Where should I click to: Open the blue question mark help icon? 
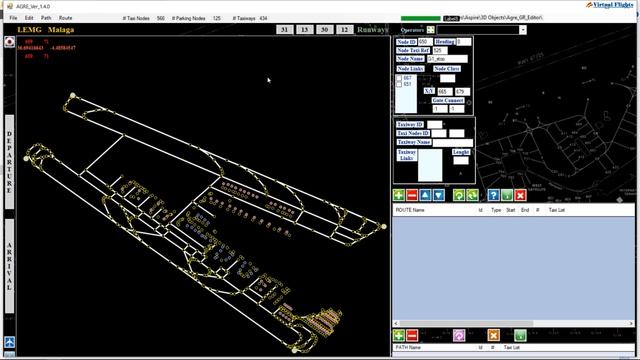tap(493, 195)
